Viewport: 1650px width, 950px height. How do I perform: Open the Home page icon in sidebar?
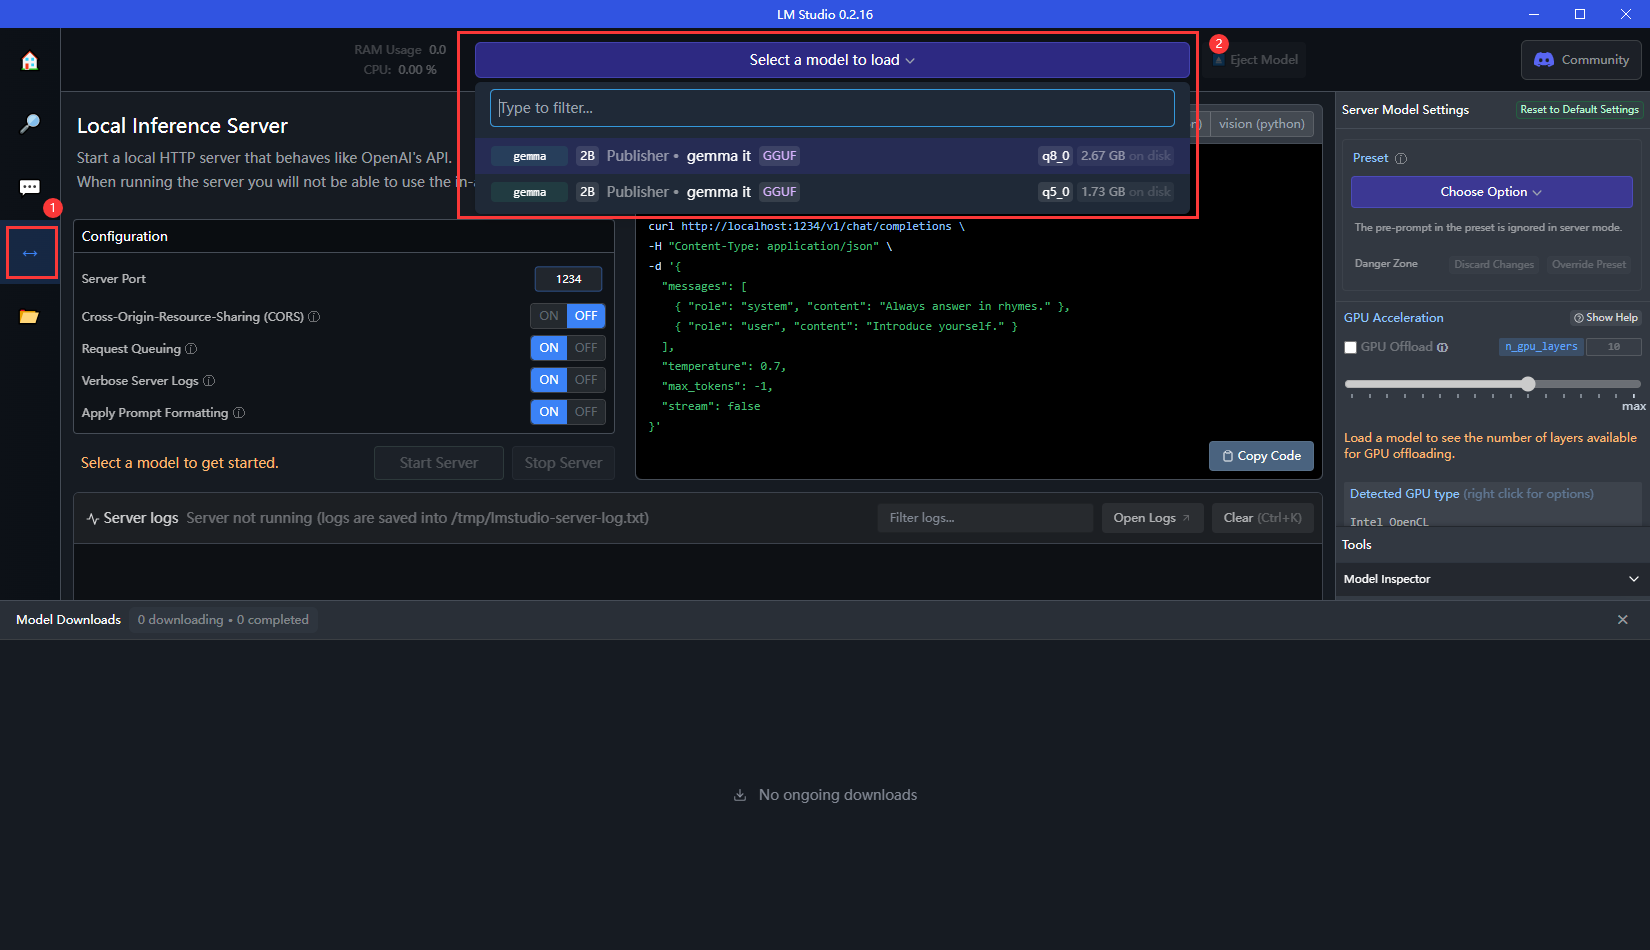[30, 61]
